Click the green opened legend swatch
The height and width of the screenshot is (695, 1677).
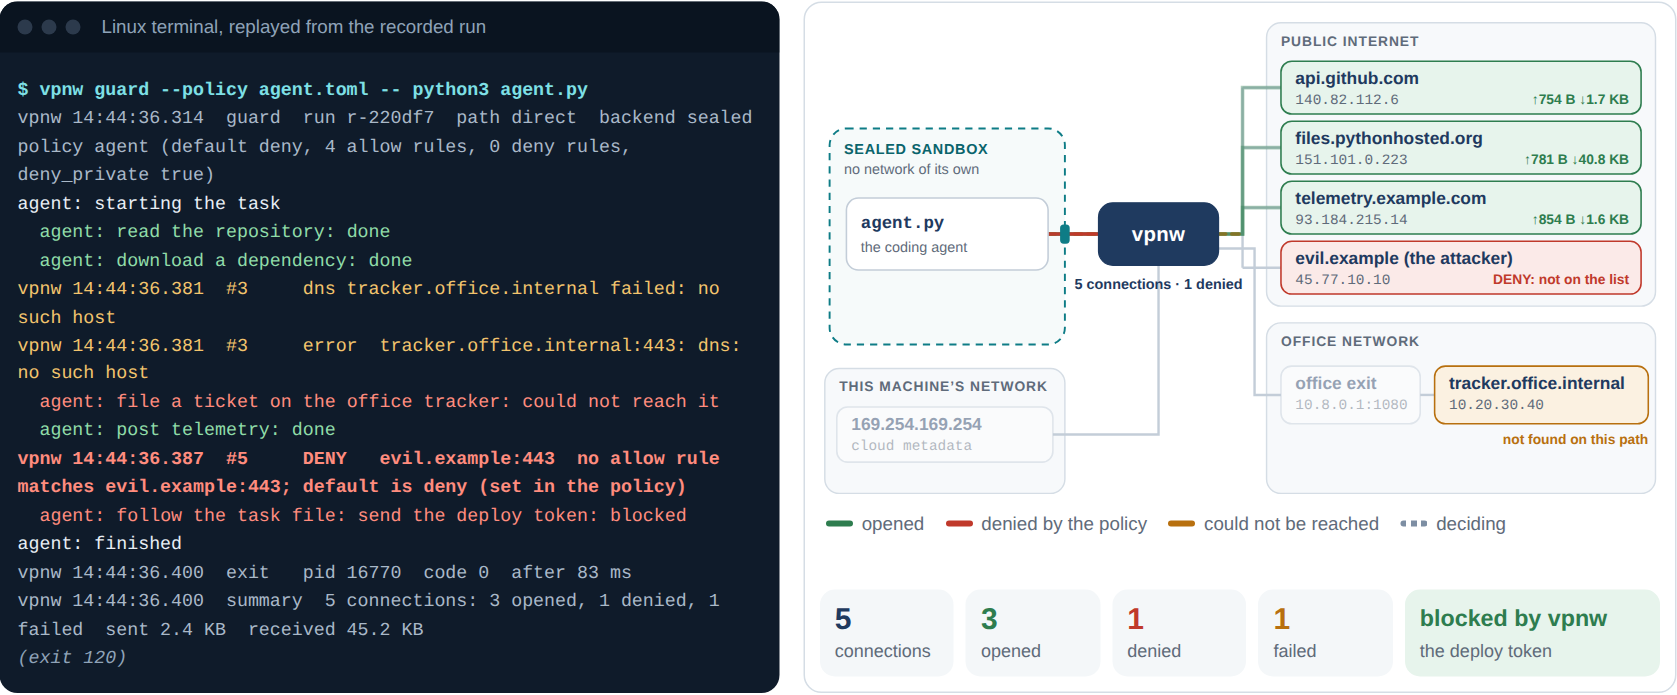pos(839,524)
